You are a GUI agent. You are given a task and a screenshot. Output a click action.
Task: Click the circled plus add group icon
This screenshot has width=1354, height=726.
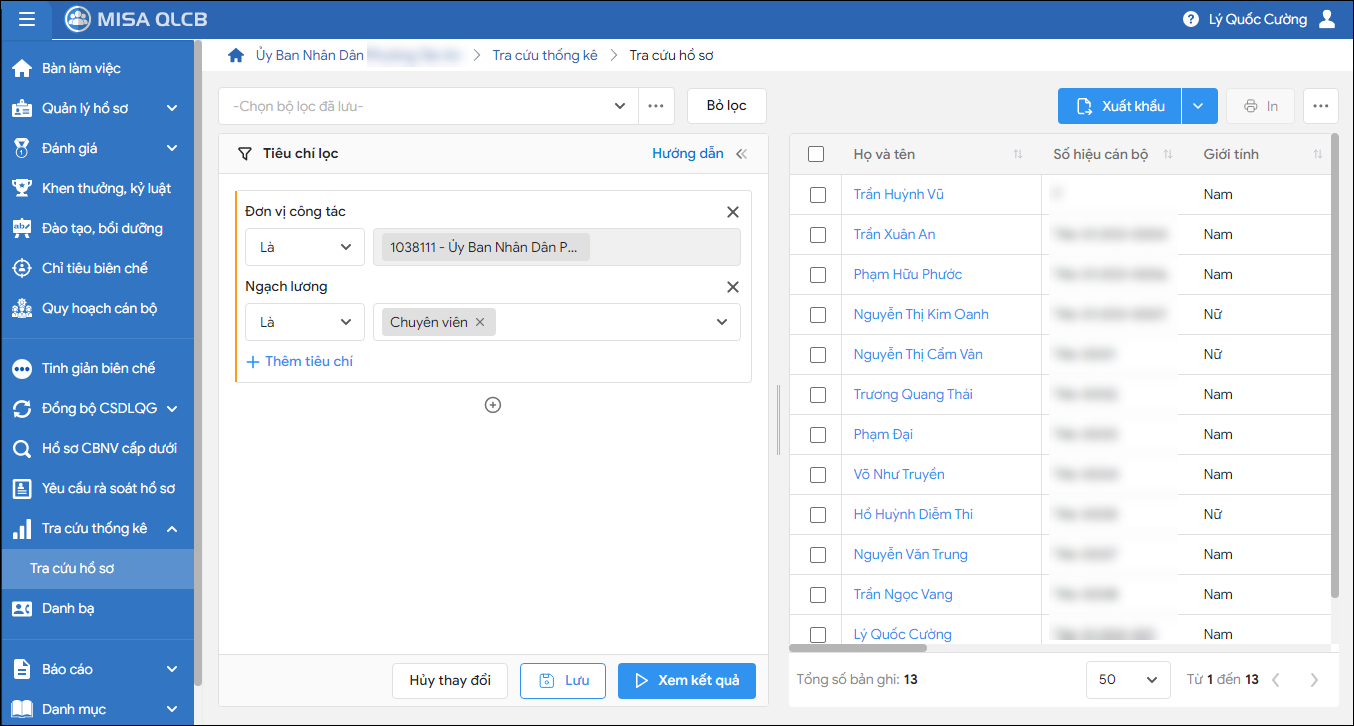[492, 405]
